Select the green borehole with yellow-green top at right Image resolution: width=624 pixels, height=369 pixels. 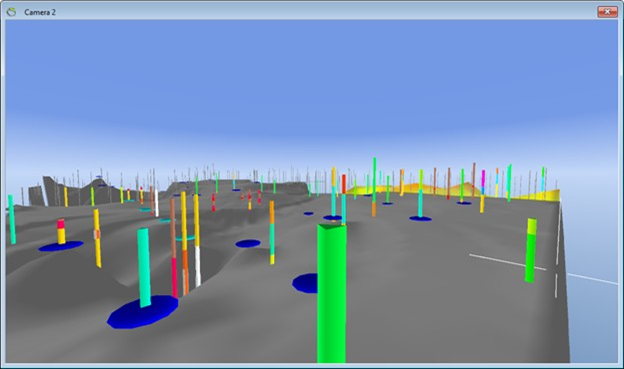530,250
